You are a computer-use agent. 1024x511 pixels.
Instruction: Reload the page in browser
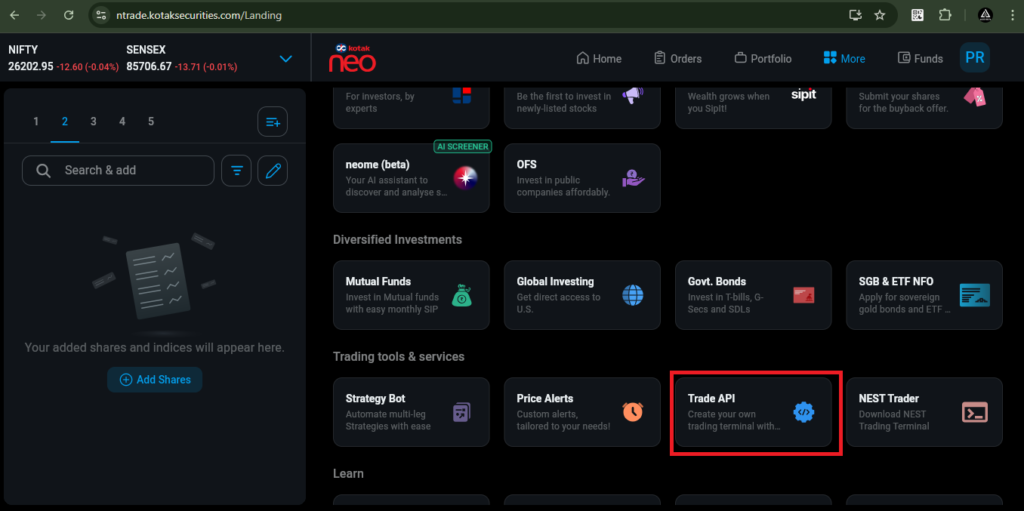coord(68,15)
